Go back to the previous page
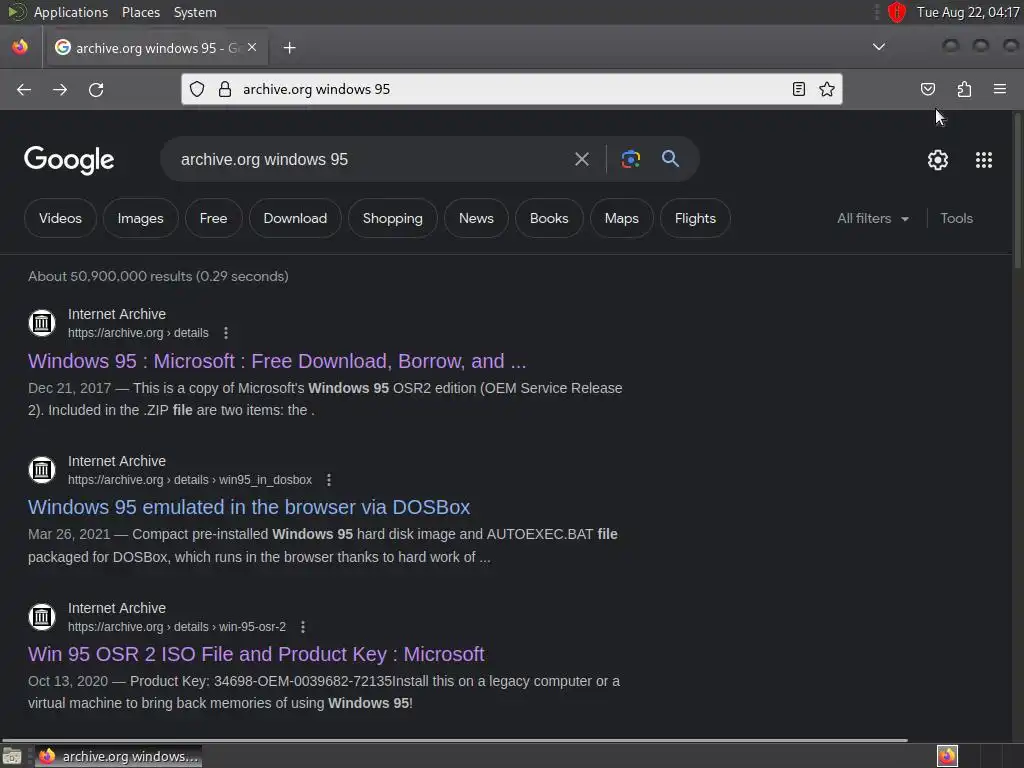 (x=24, y=89)
